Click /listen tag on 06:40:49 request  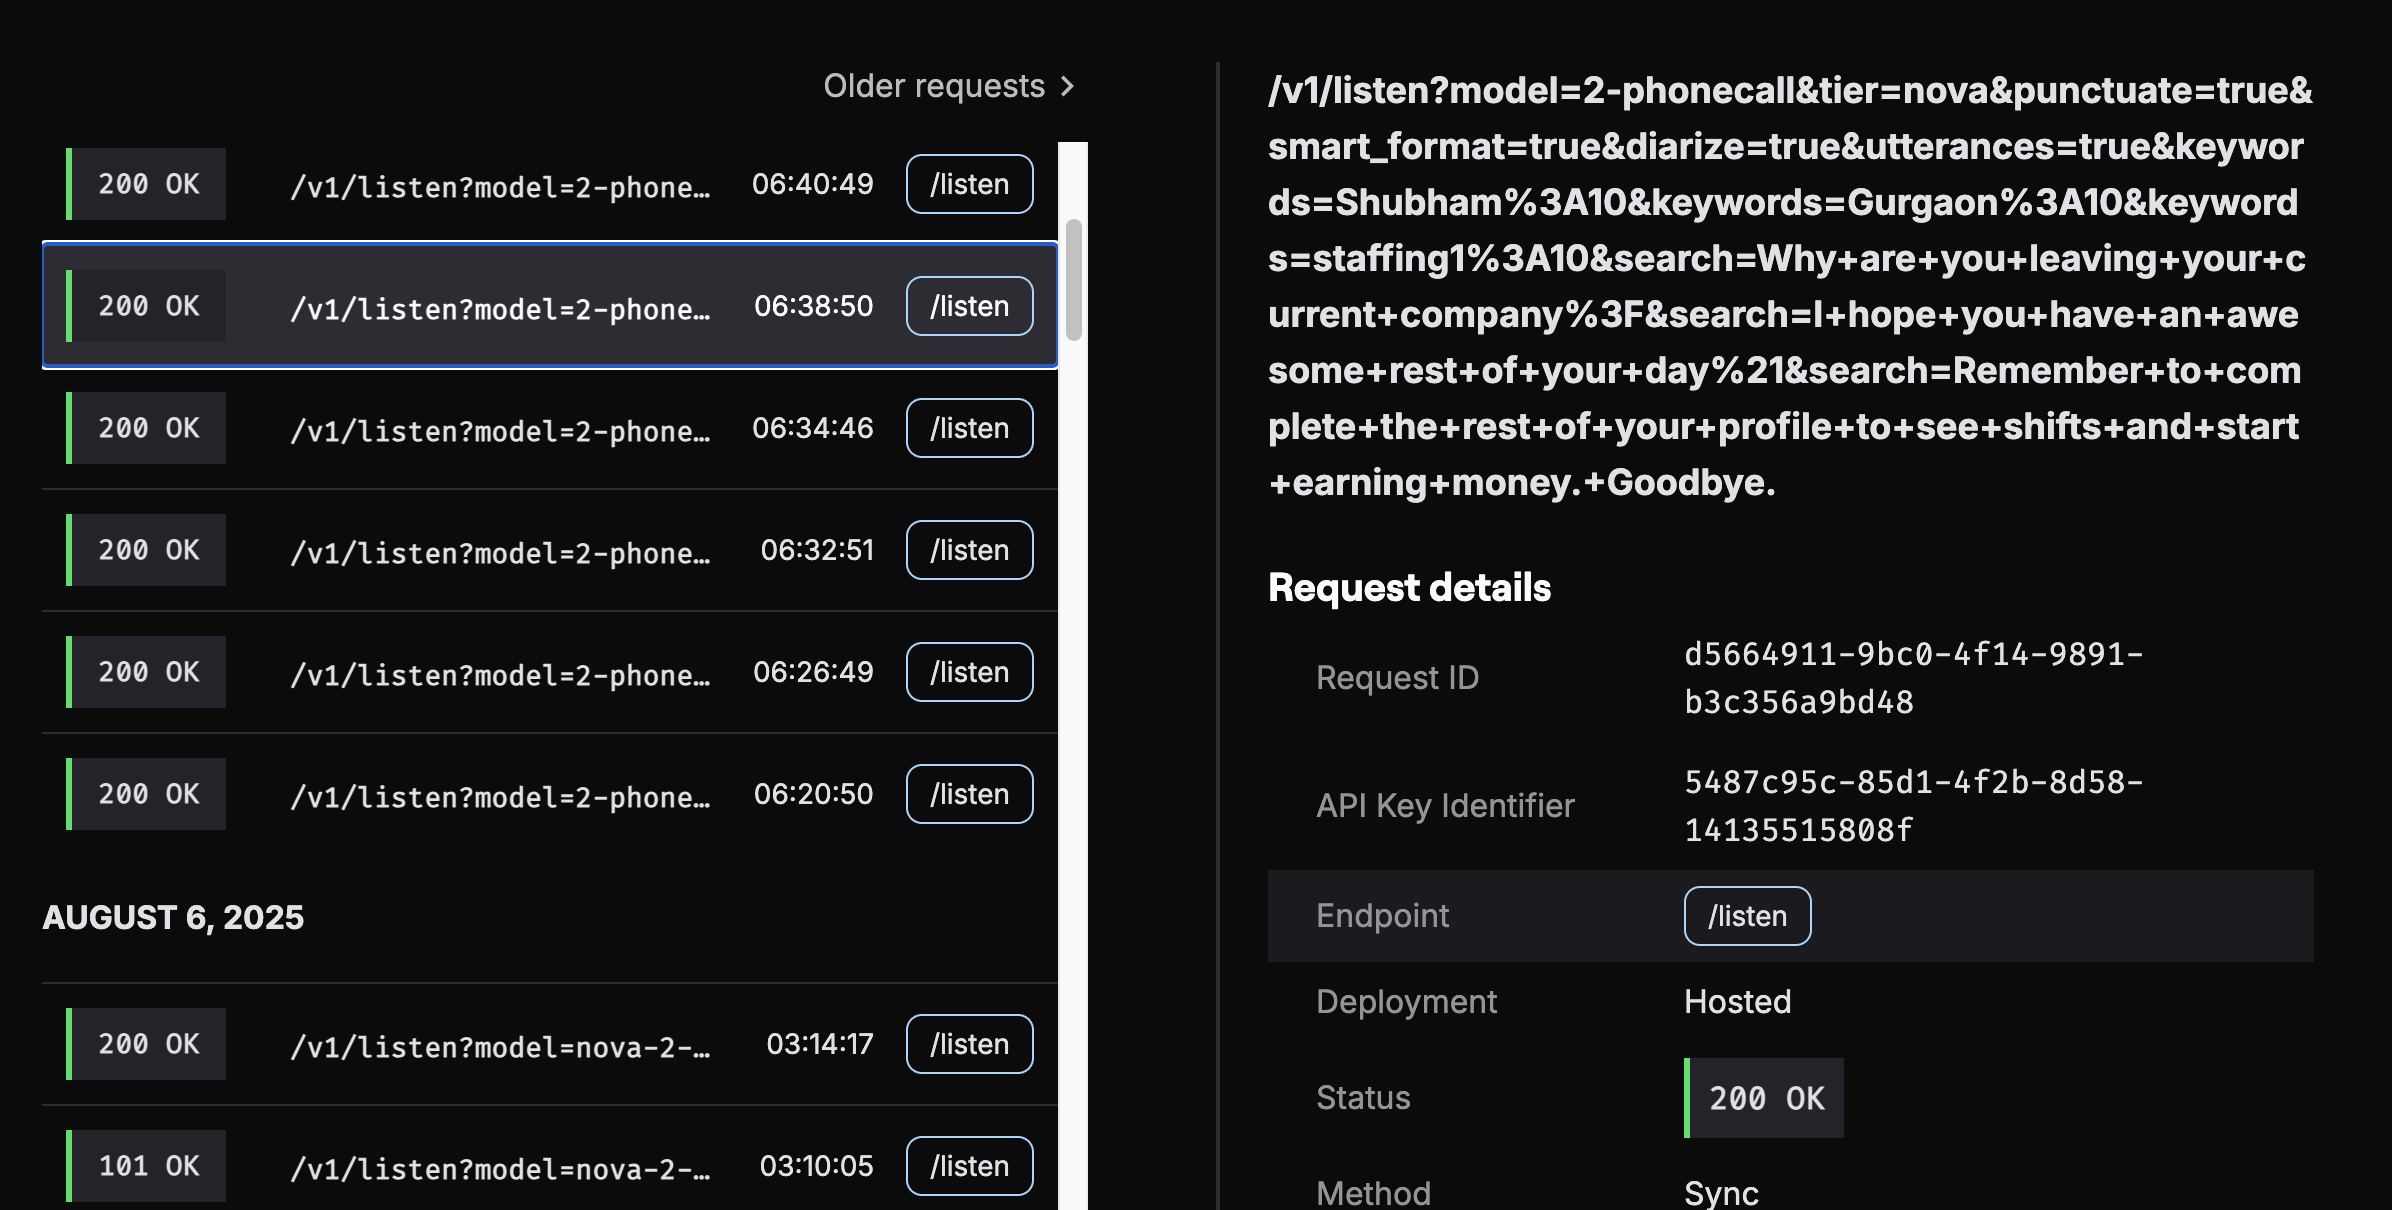coord(969,185)
